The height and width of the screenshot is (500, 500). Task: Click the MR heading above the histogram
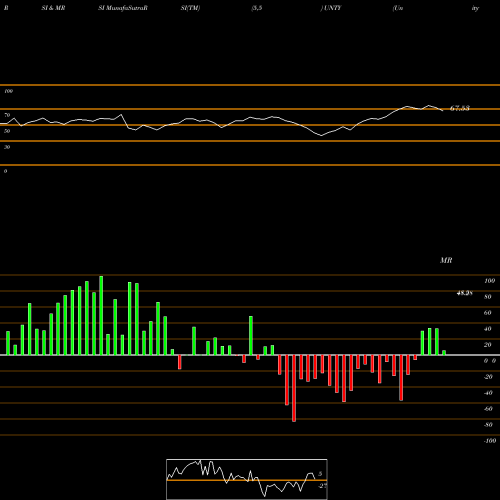[x=446, y=260]
